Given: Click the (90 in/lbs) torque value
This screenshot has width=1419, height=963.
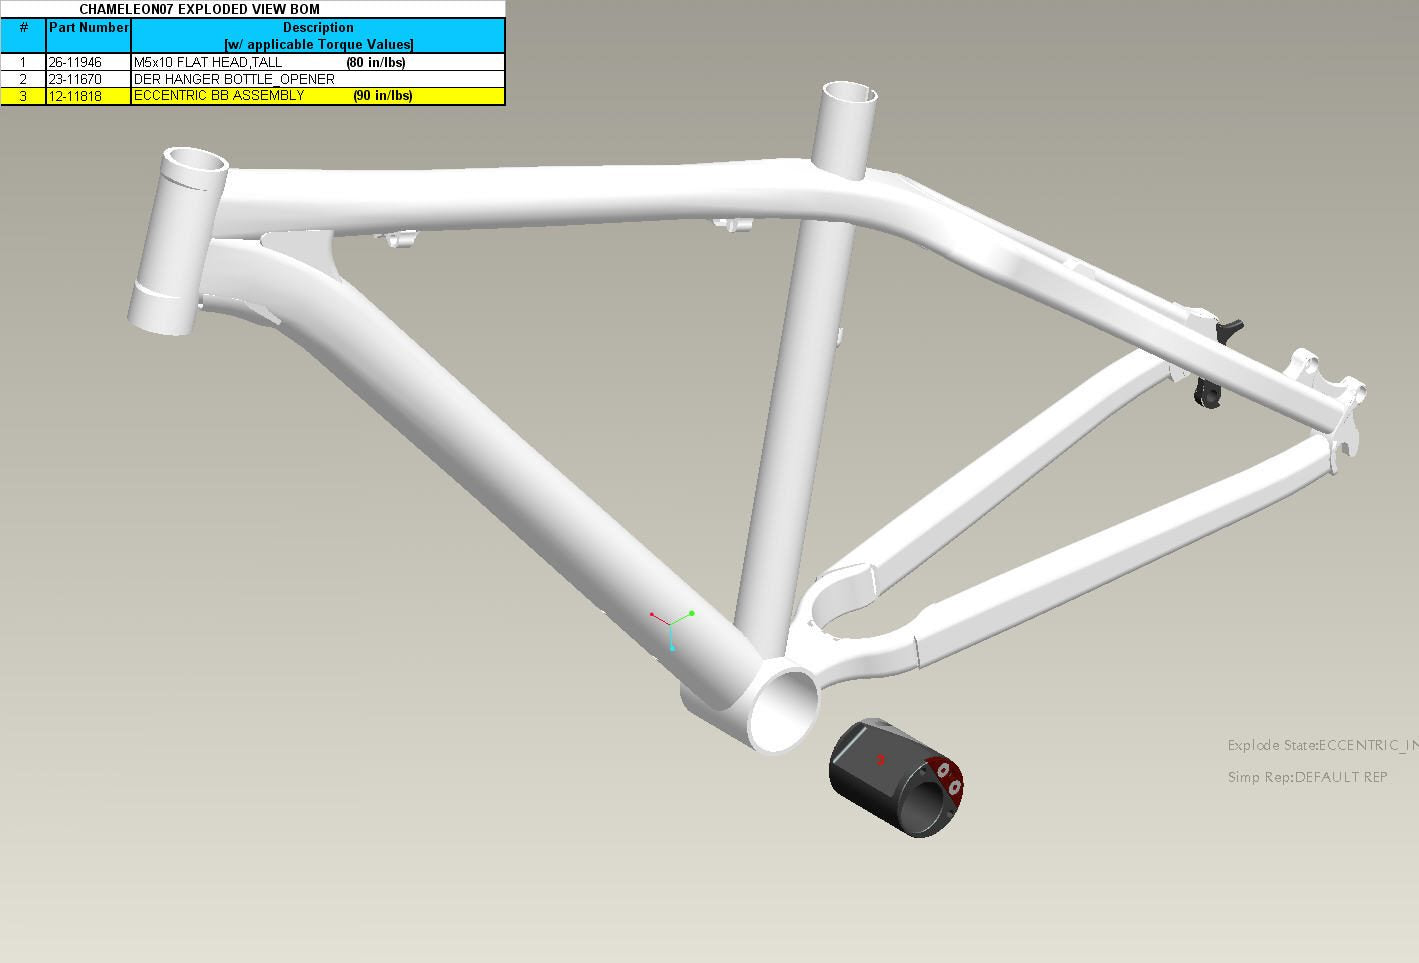Looking at the screenshot, I should 382,96.
